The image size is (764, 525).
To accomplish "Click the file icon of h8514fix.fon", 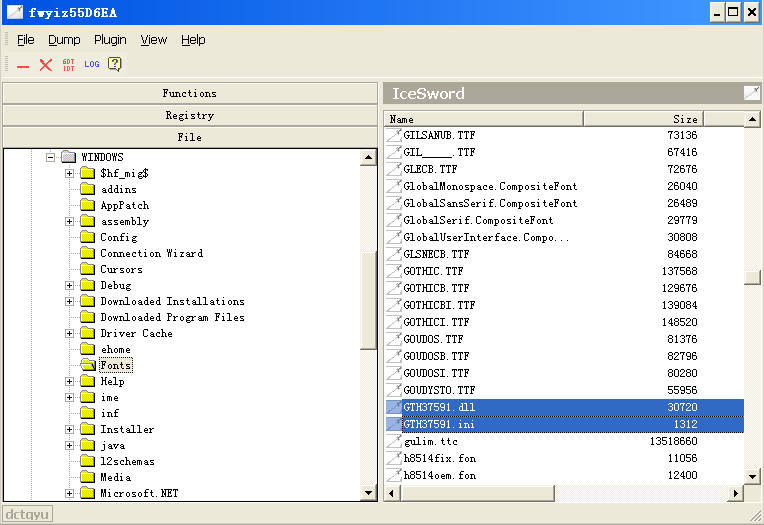I will (394, 458).
